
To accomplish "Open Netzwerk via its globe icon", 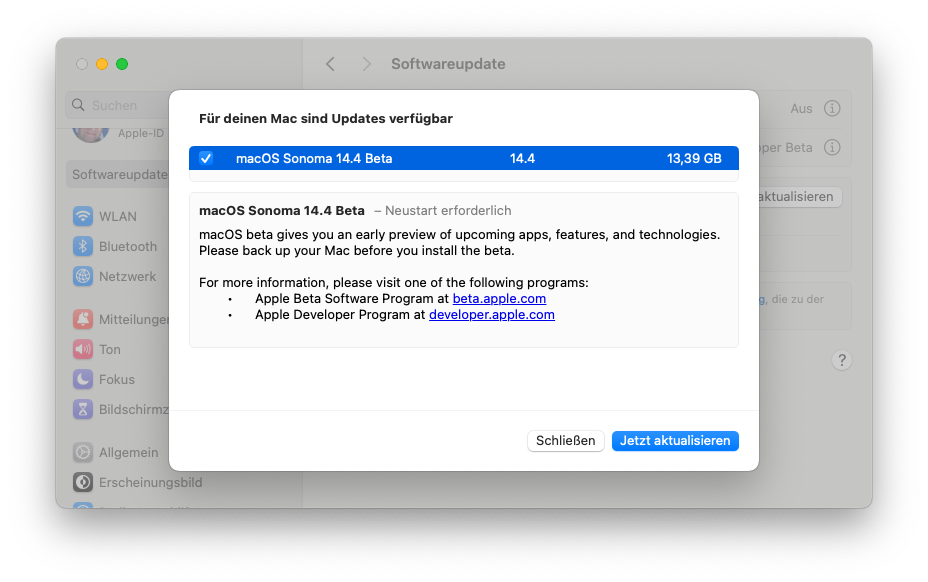I will (x=83, y=277).
